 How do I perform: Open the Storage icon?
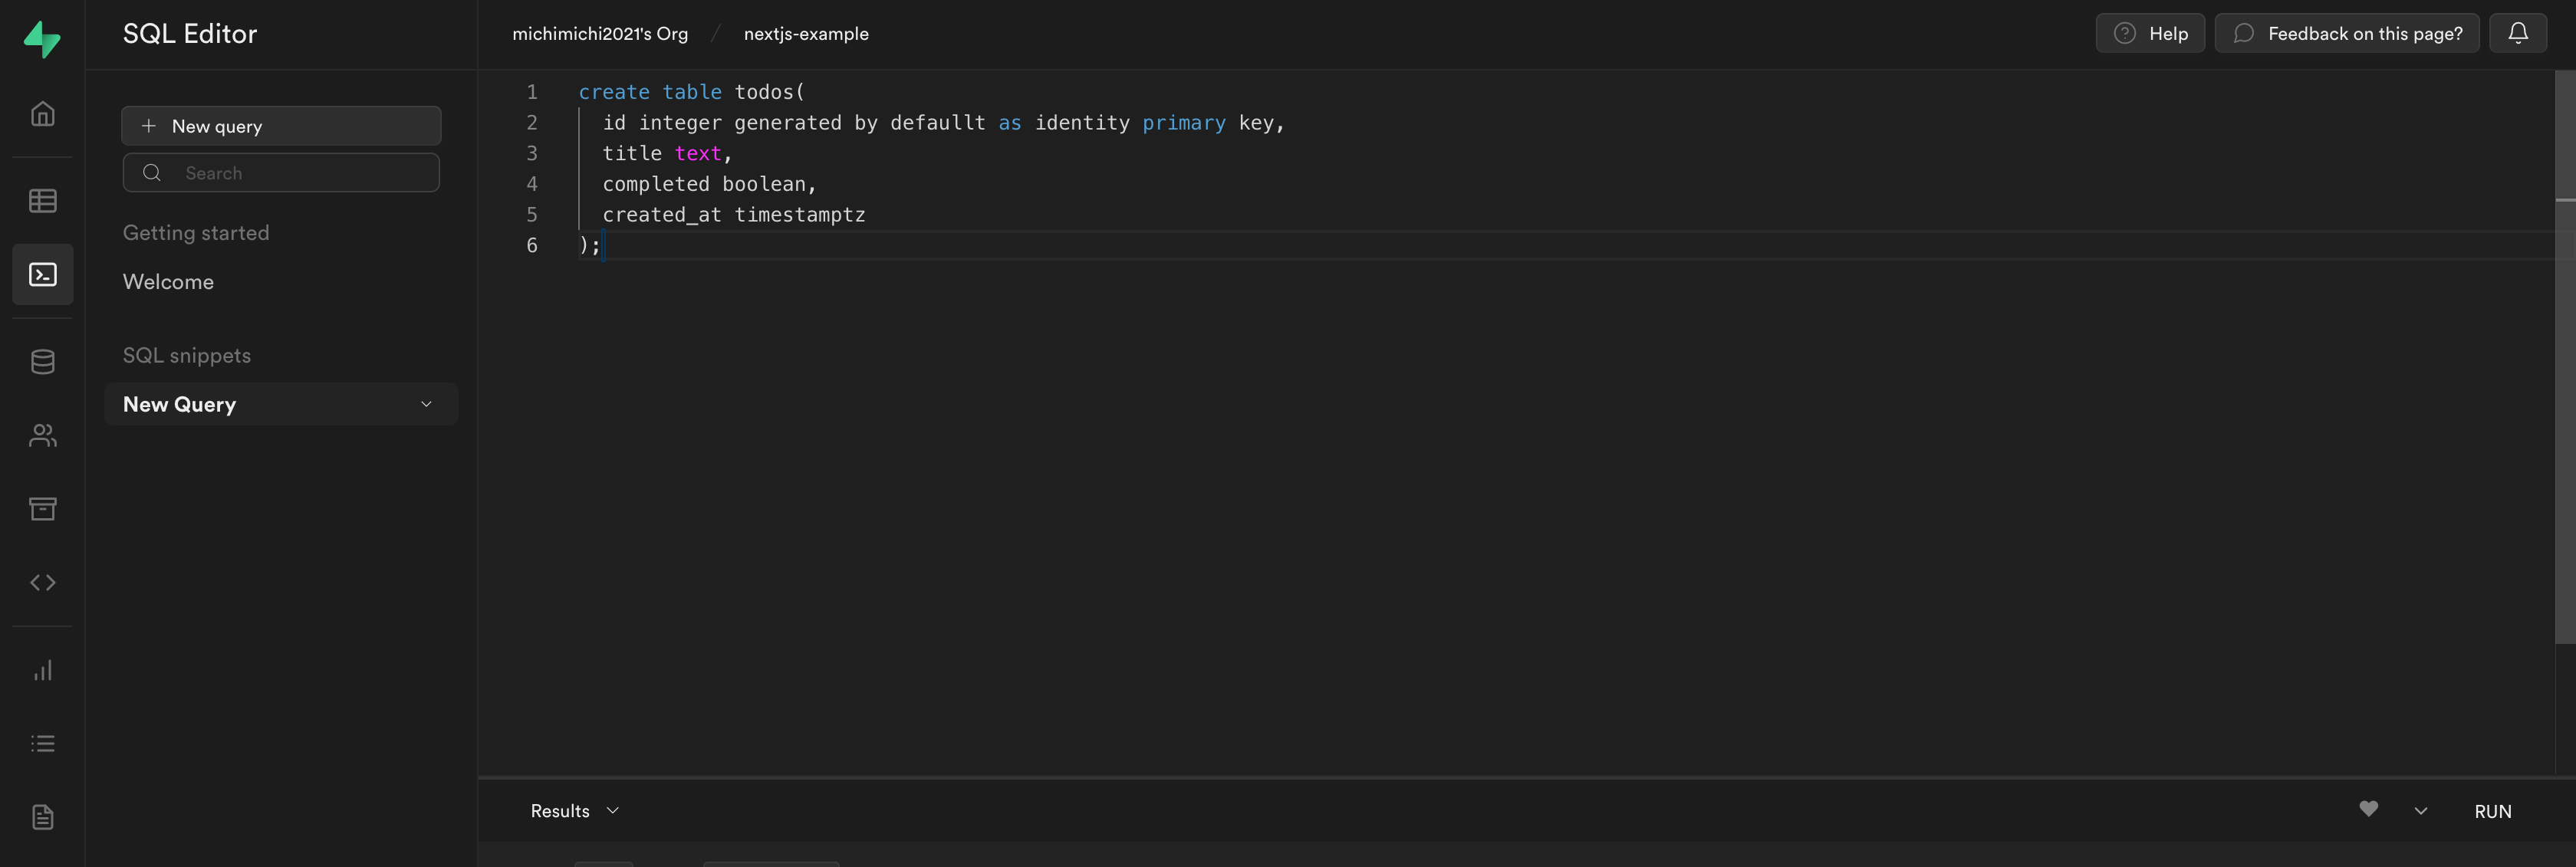[x=42, y=508]
